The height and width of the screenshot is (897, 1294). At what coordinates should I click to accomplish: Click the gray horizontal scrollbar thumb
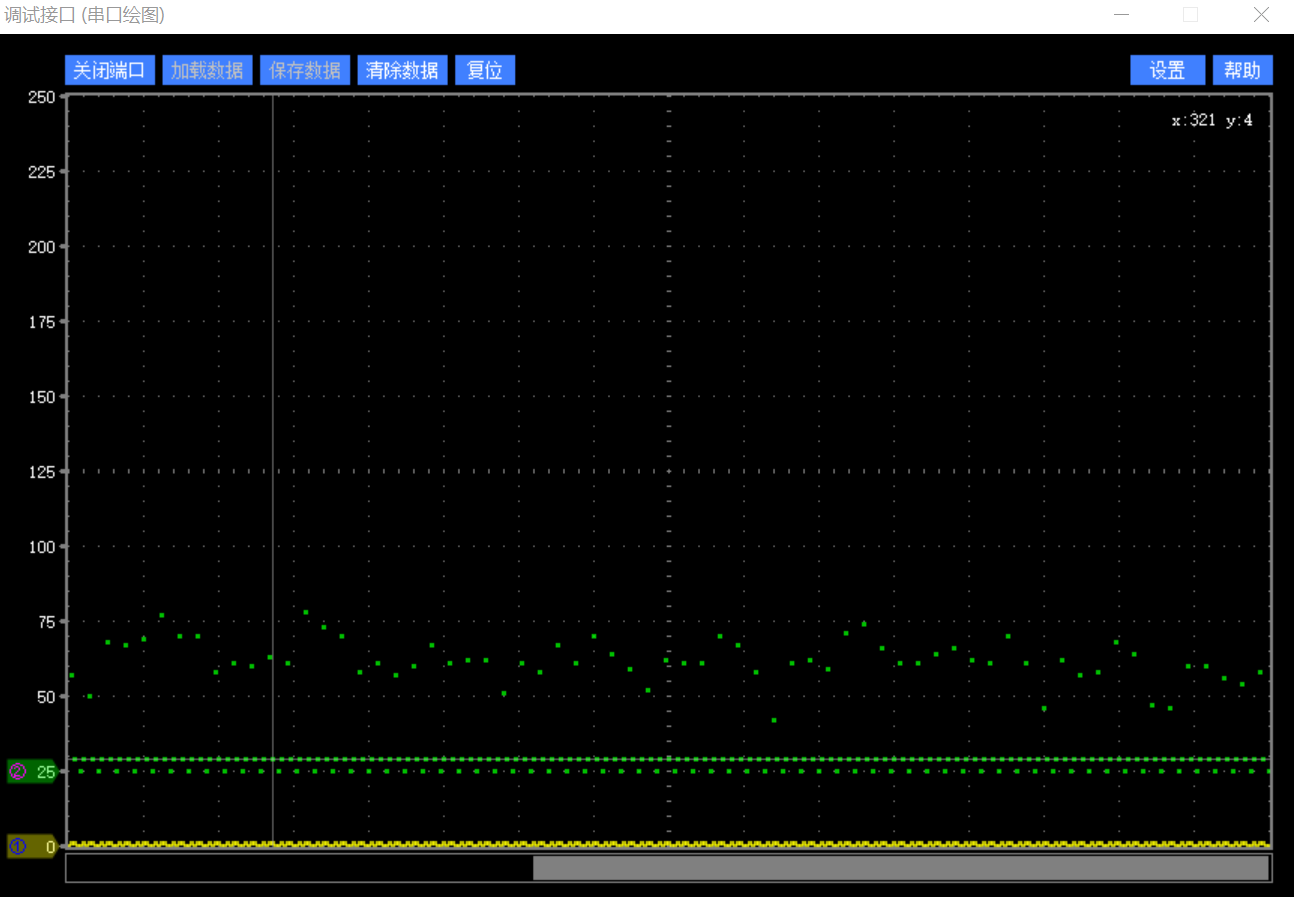click(900, 868)
